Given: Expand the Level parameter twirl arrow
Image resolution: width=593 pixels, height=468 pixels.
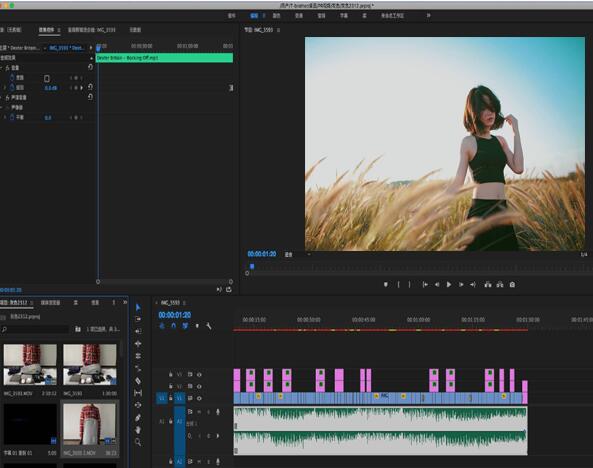Looking at the screenshot, I should tap(5, 87).
